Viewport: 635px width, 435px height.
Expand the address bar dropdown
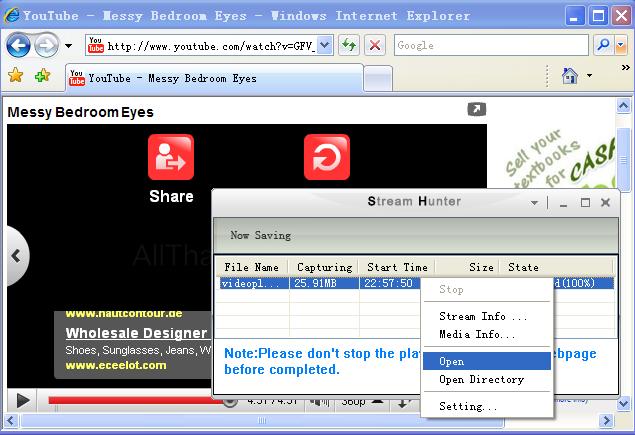click(x=324, y=45)
